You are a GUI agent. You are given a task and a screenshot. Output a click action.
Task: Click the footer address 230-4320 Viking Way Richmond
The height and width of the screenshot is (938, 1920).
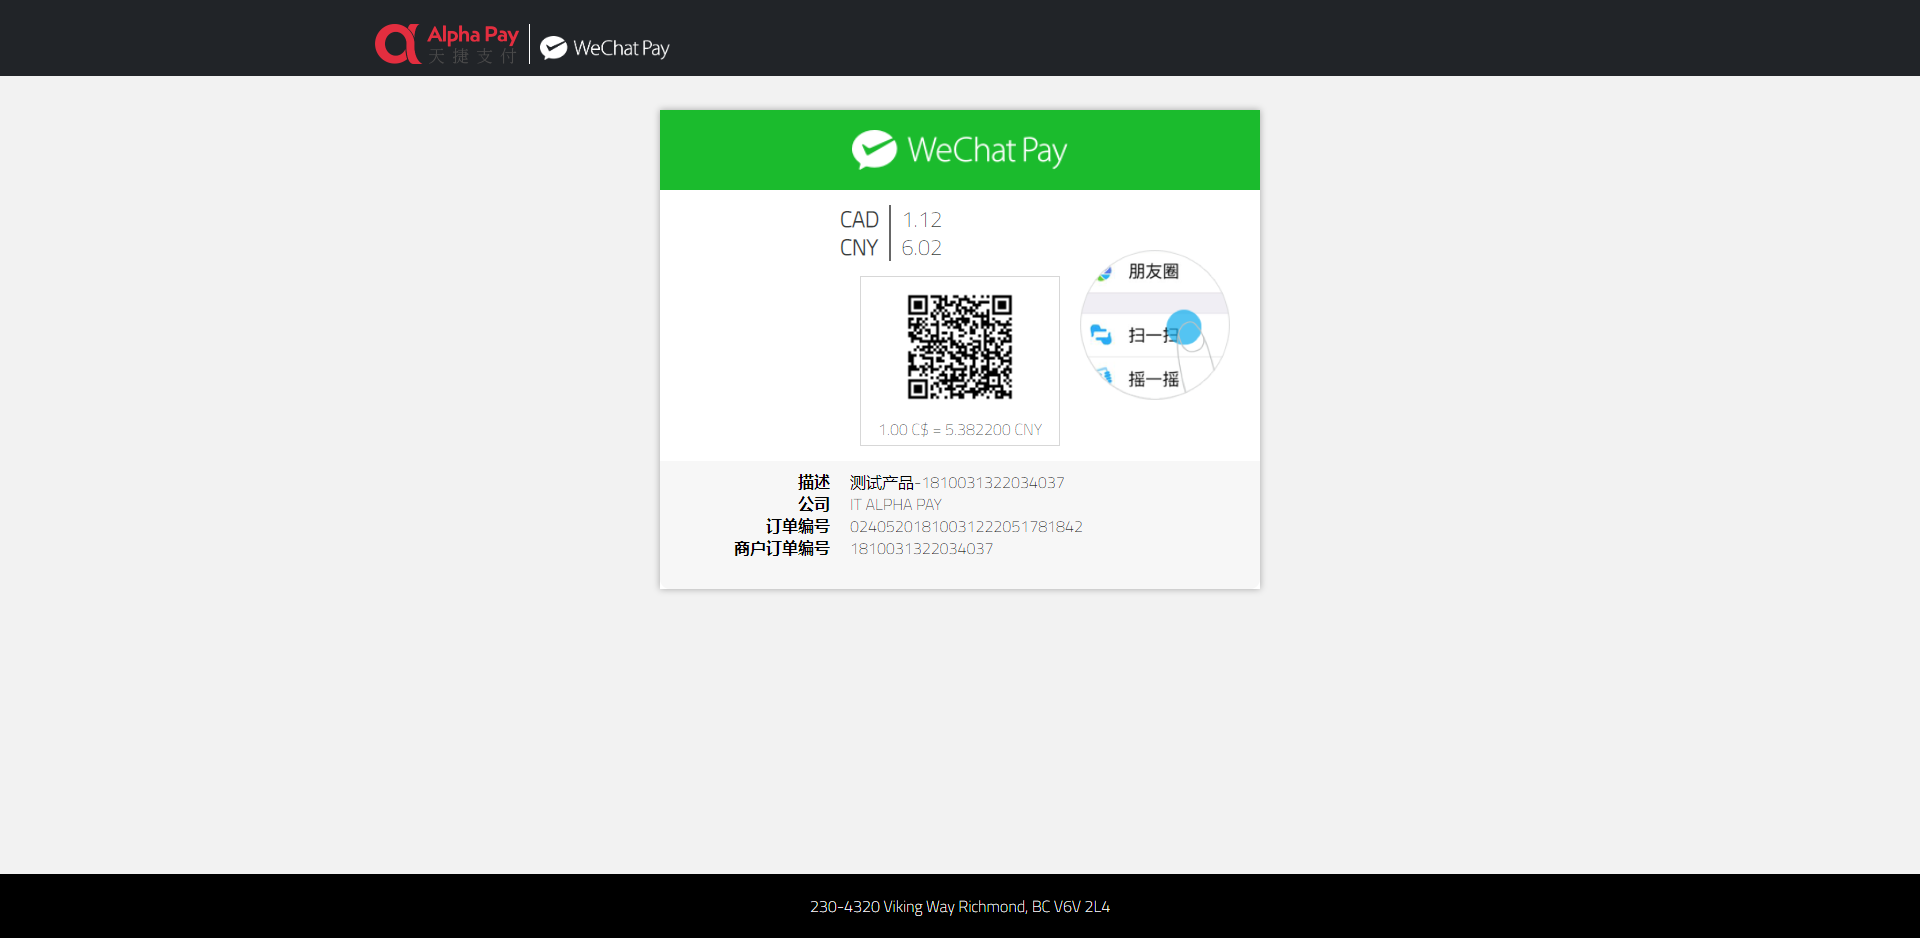[x=960, y=907]
